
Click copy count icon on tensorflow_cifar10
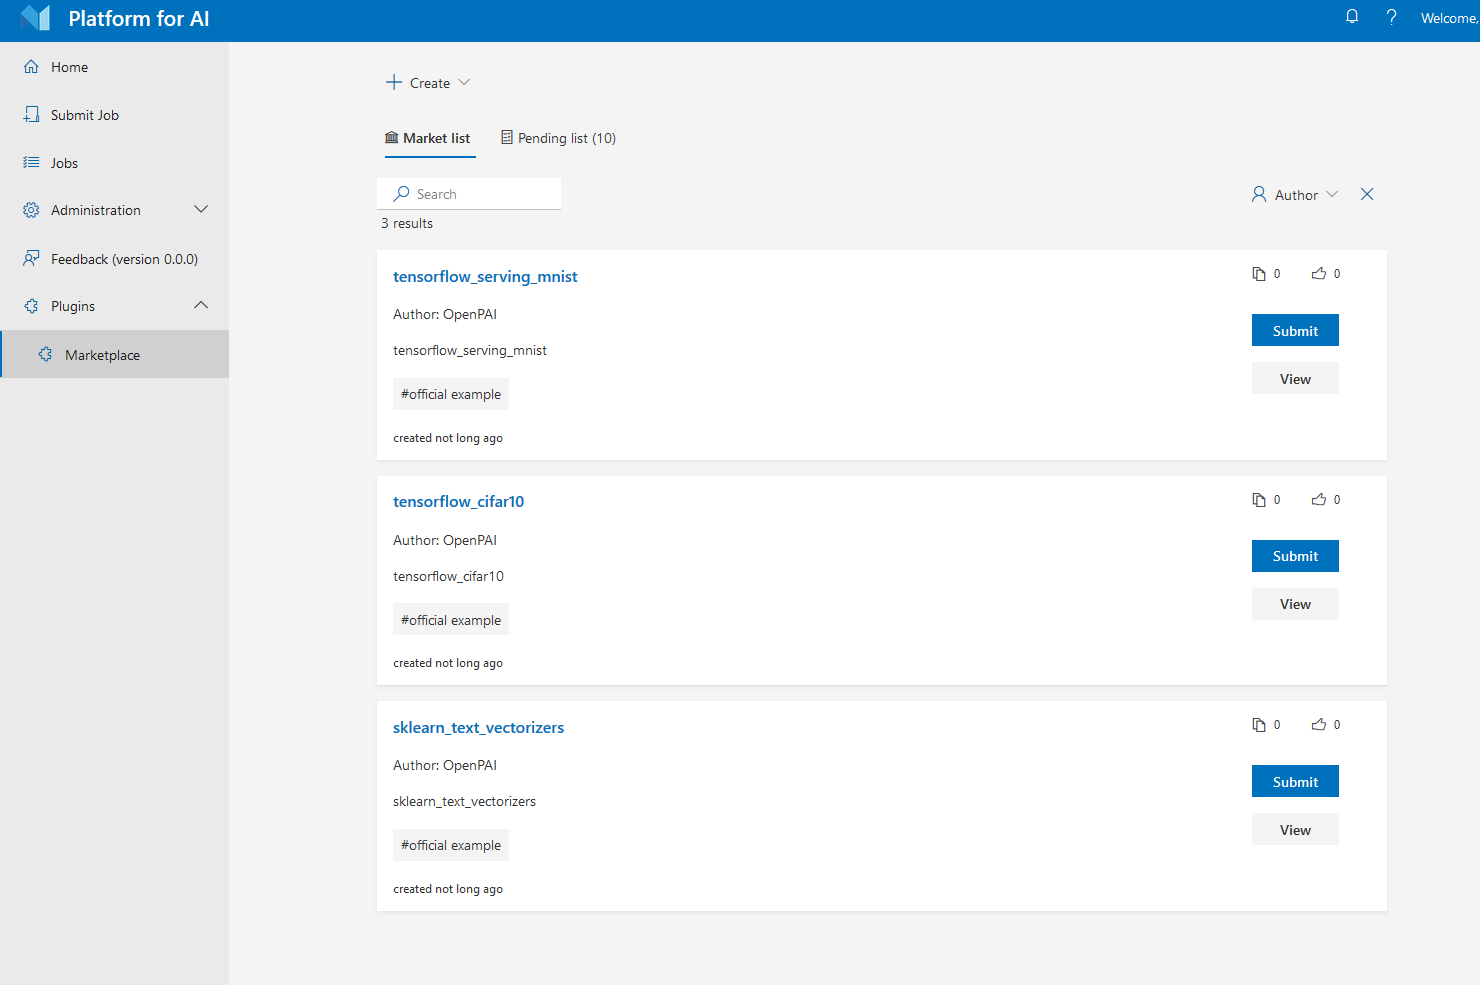[1259, 500]
